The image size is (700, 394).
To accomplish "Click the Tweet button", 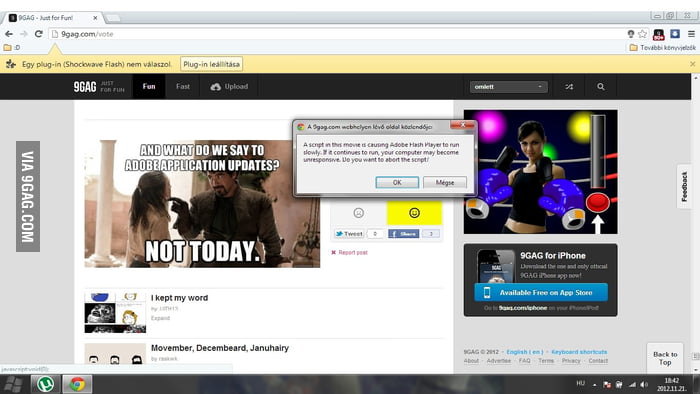I will click(x=349, y=234).
